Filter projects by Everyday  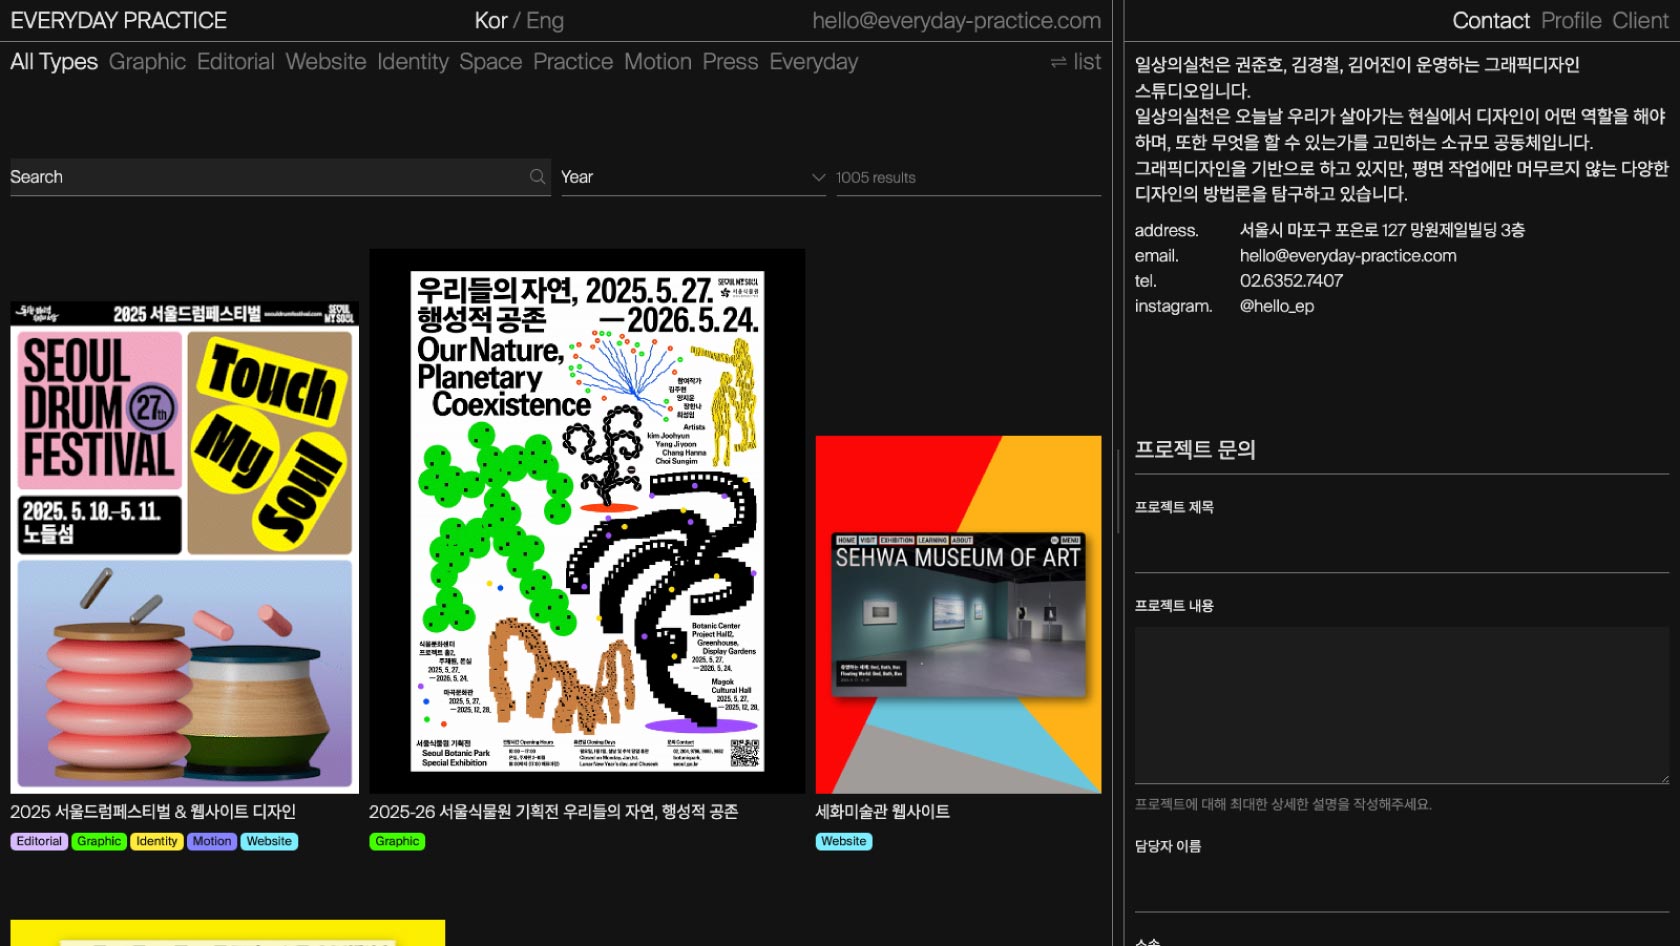click(x=814, y=62)
